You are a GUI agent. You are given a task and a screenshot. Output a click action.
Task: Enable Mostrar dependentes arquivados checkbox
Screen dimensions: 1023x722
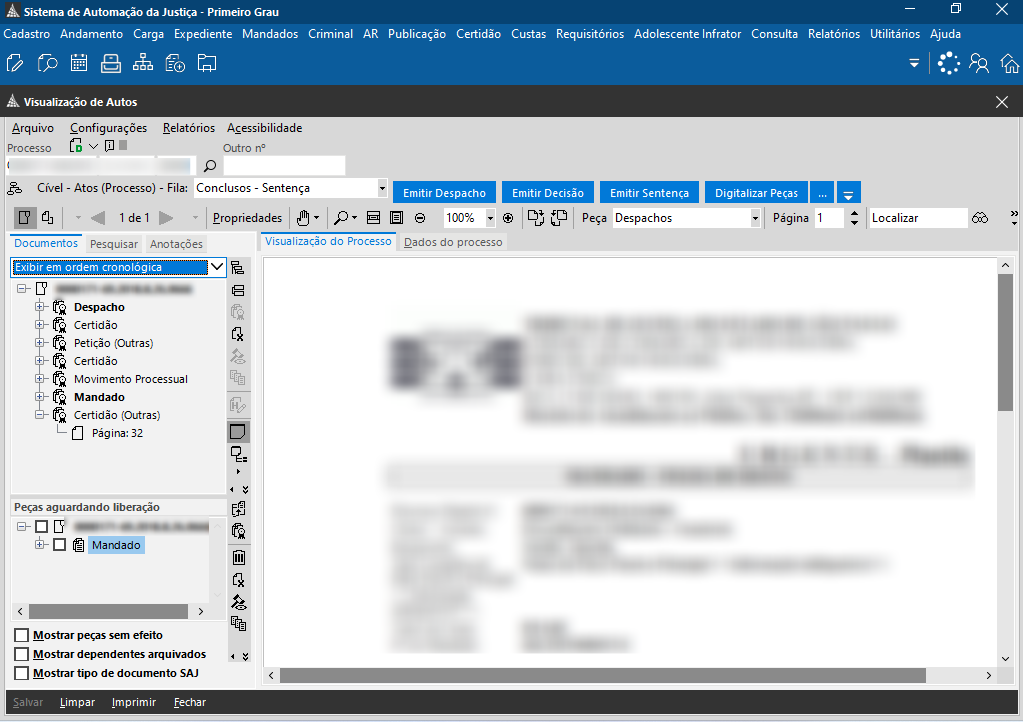click(x=22, y=654)
